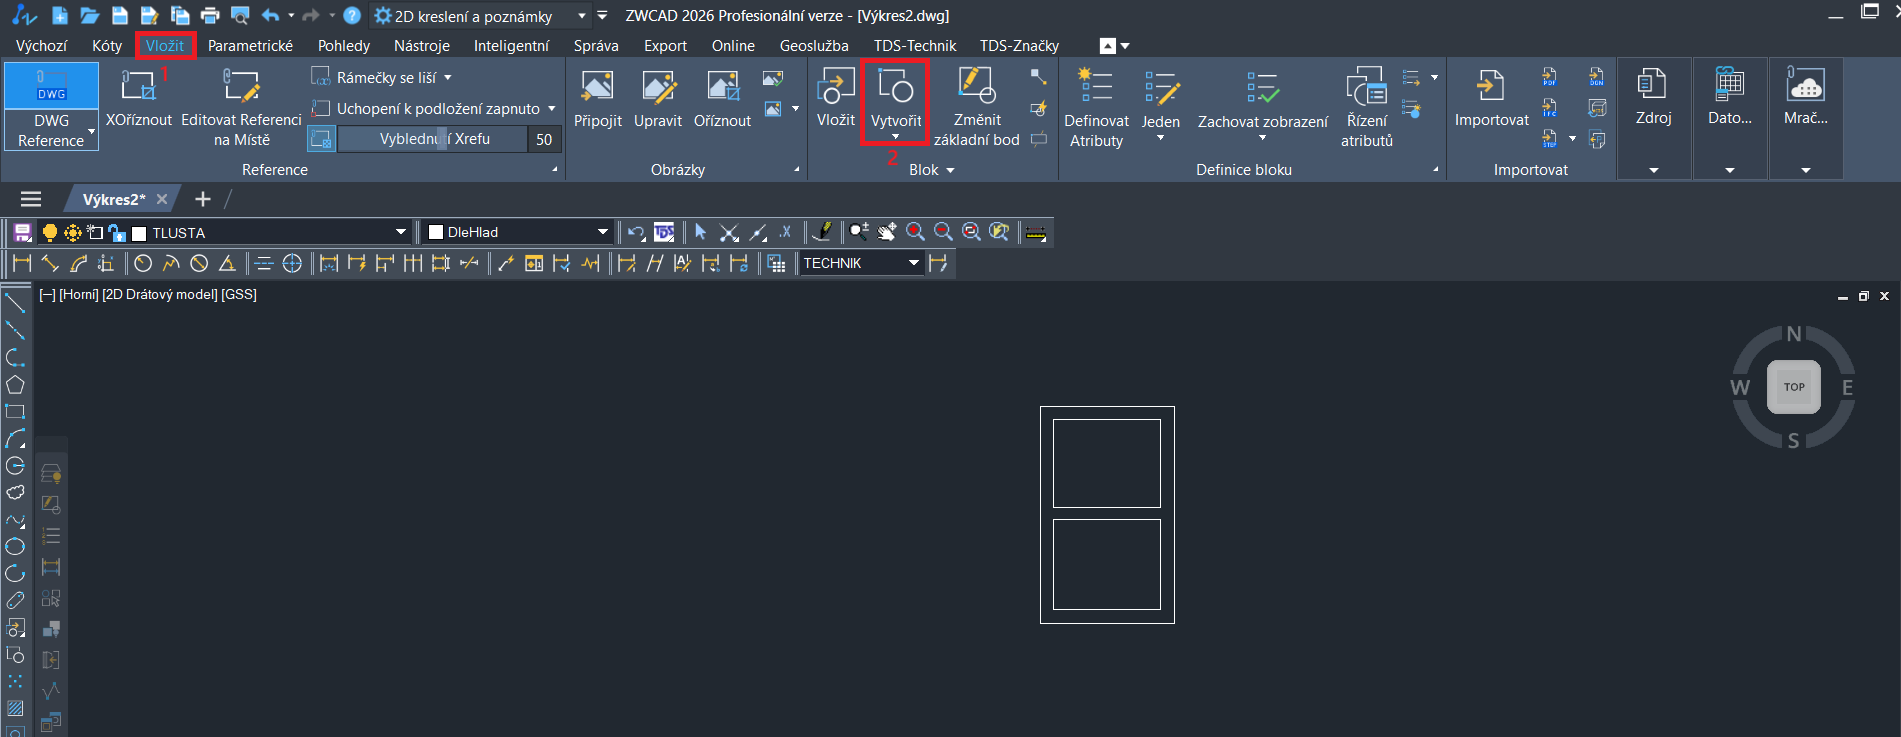
Task: Click Editovat Referenci na Místě button
Action: pos(241,107)
